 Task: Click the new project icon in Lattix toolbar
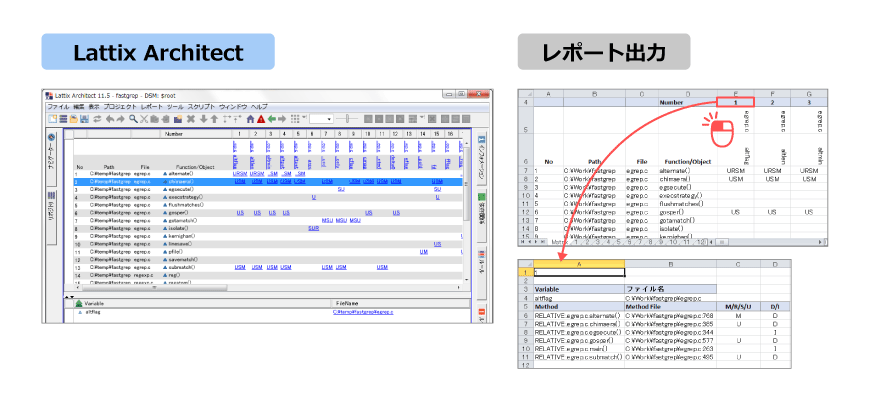[53, 119]
